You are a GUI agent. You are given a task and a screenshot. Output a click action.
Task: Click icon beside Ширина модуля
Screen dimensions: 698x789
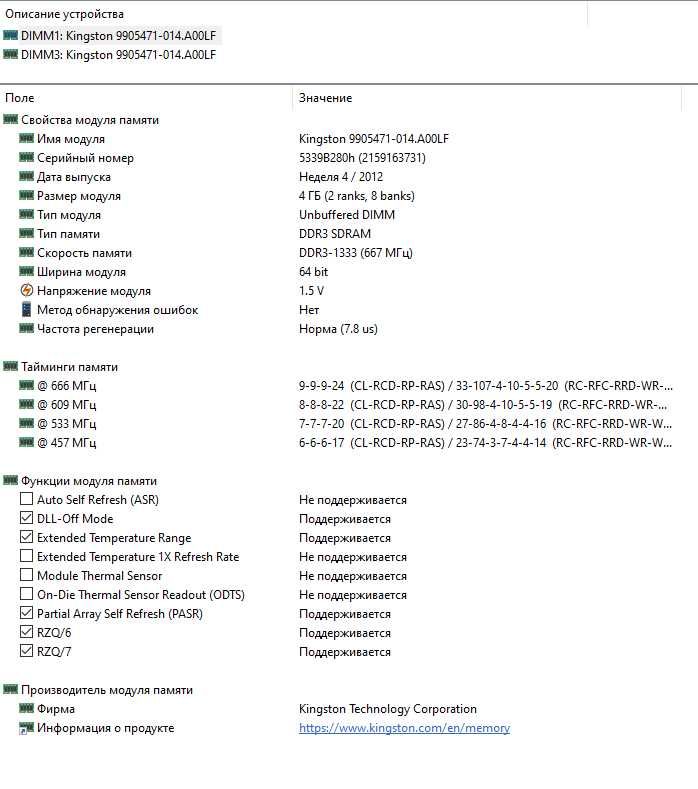[x=26, y=271]
